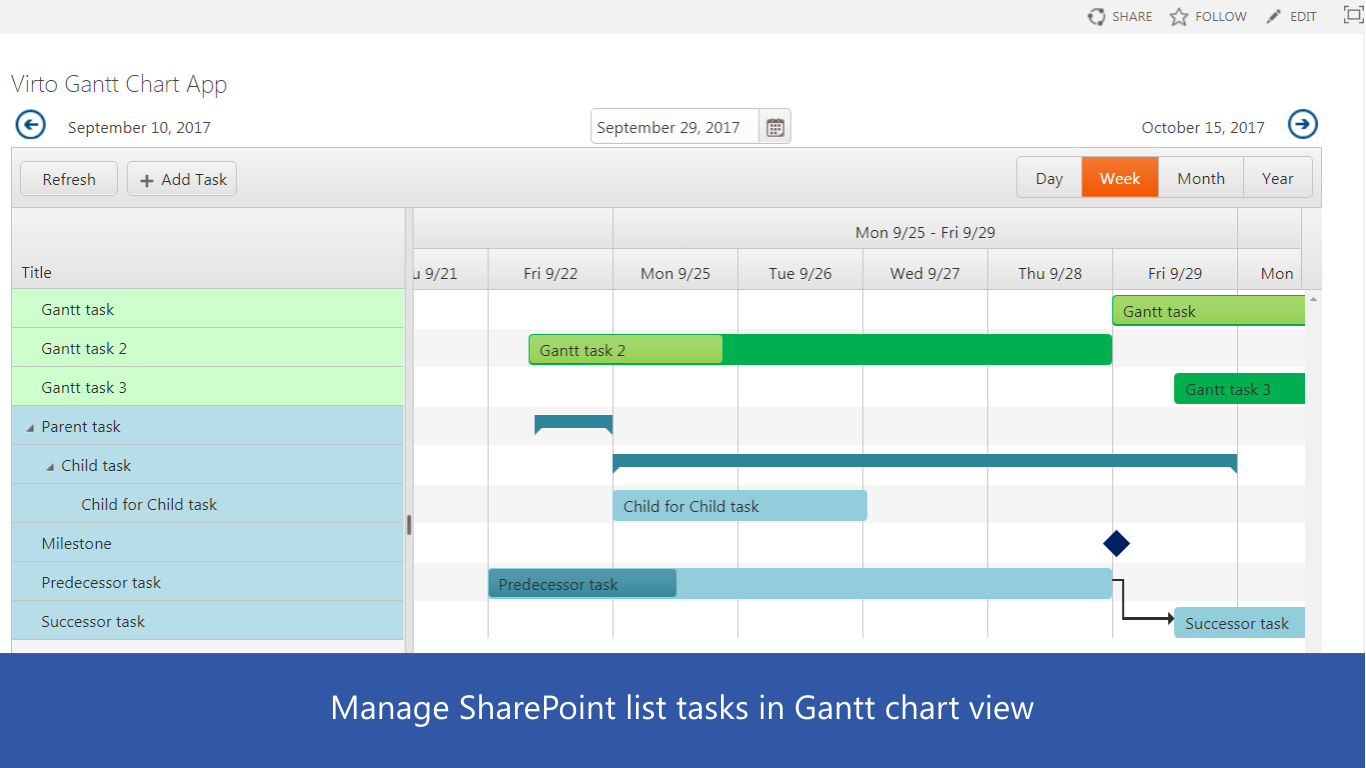Select the Year view tab
The height and width of the screenshot is (768, 1366).
pyautogui.click(x=1277, y=179)
